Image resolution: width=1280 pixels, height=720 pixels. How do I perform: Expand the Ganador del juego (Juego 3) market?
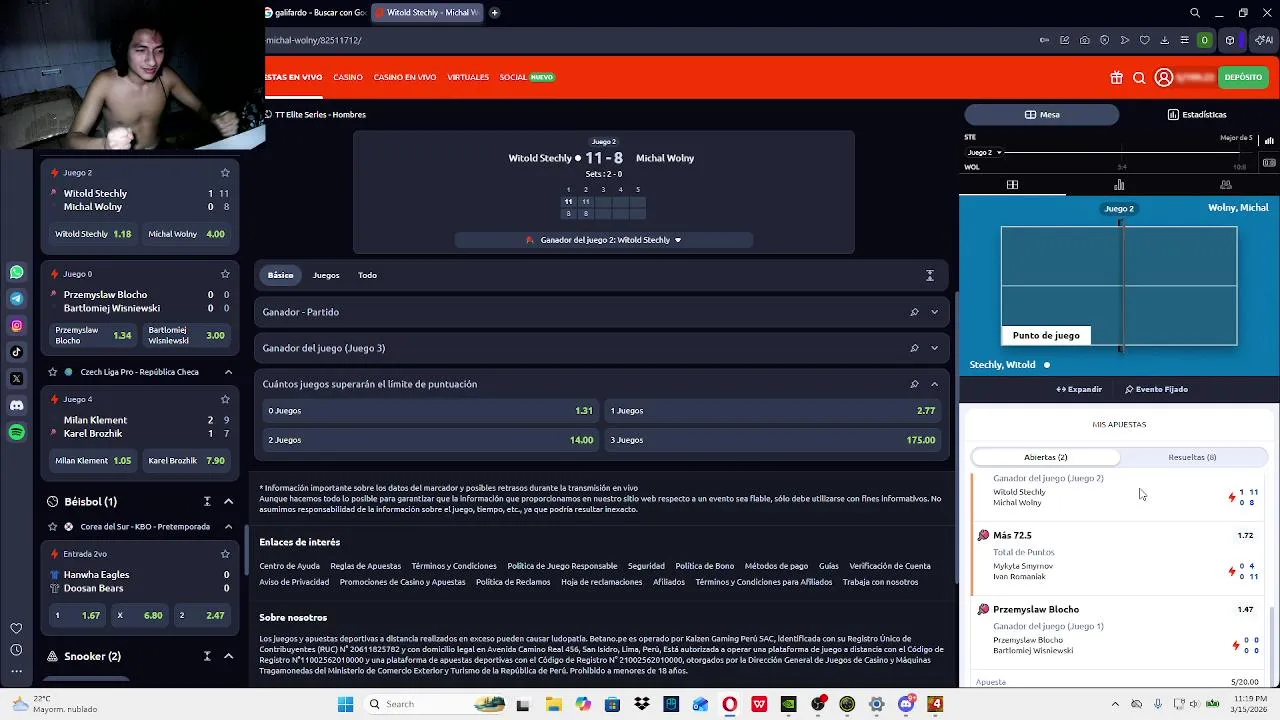coord(934,348)
